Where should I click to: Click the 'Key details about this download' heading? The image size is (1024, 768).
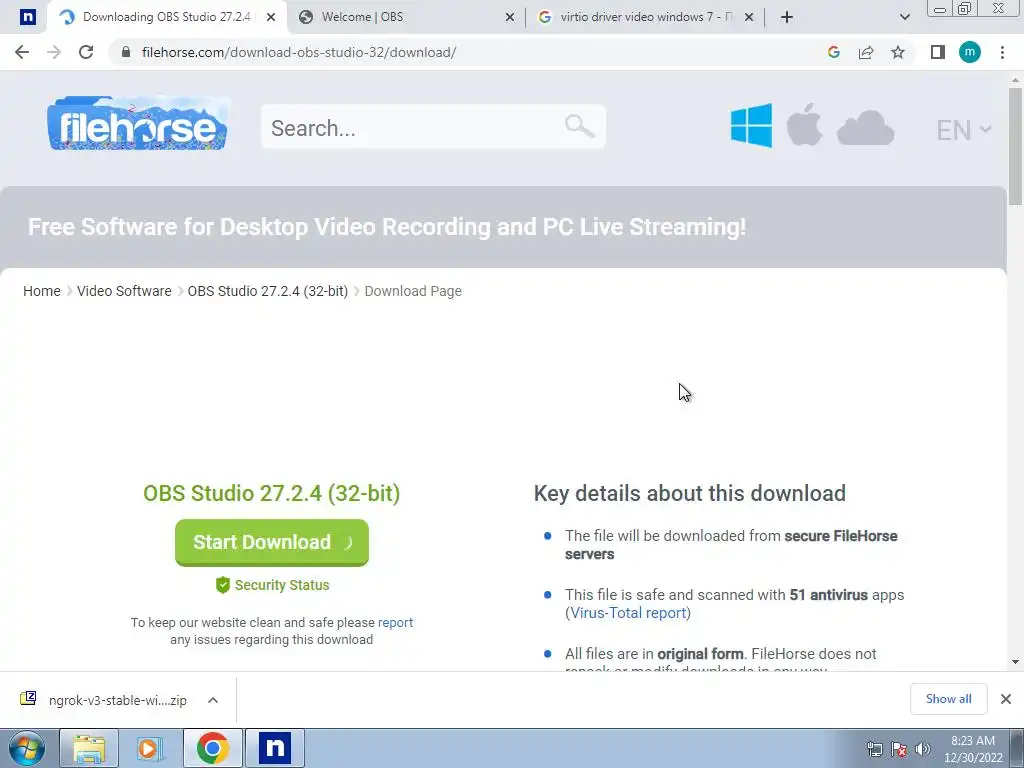[x=690, y=493]
